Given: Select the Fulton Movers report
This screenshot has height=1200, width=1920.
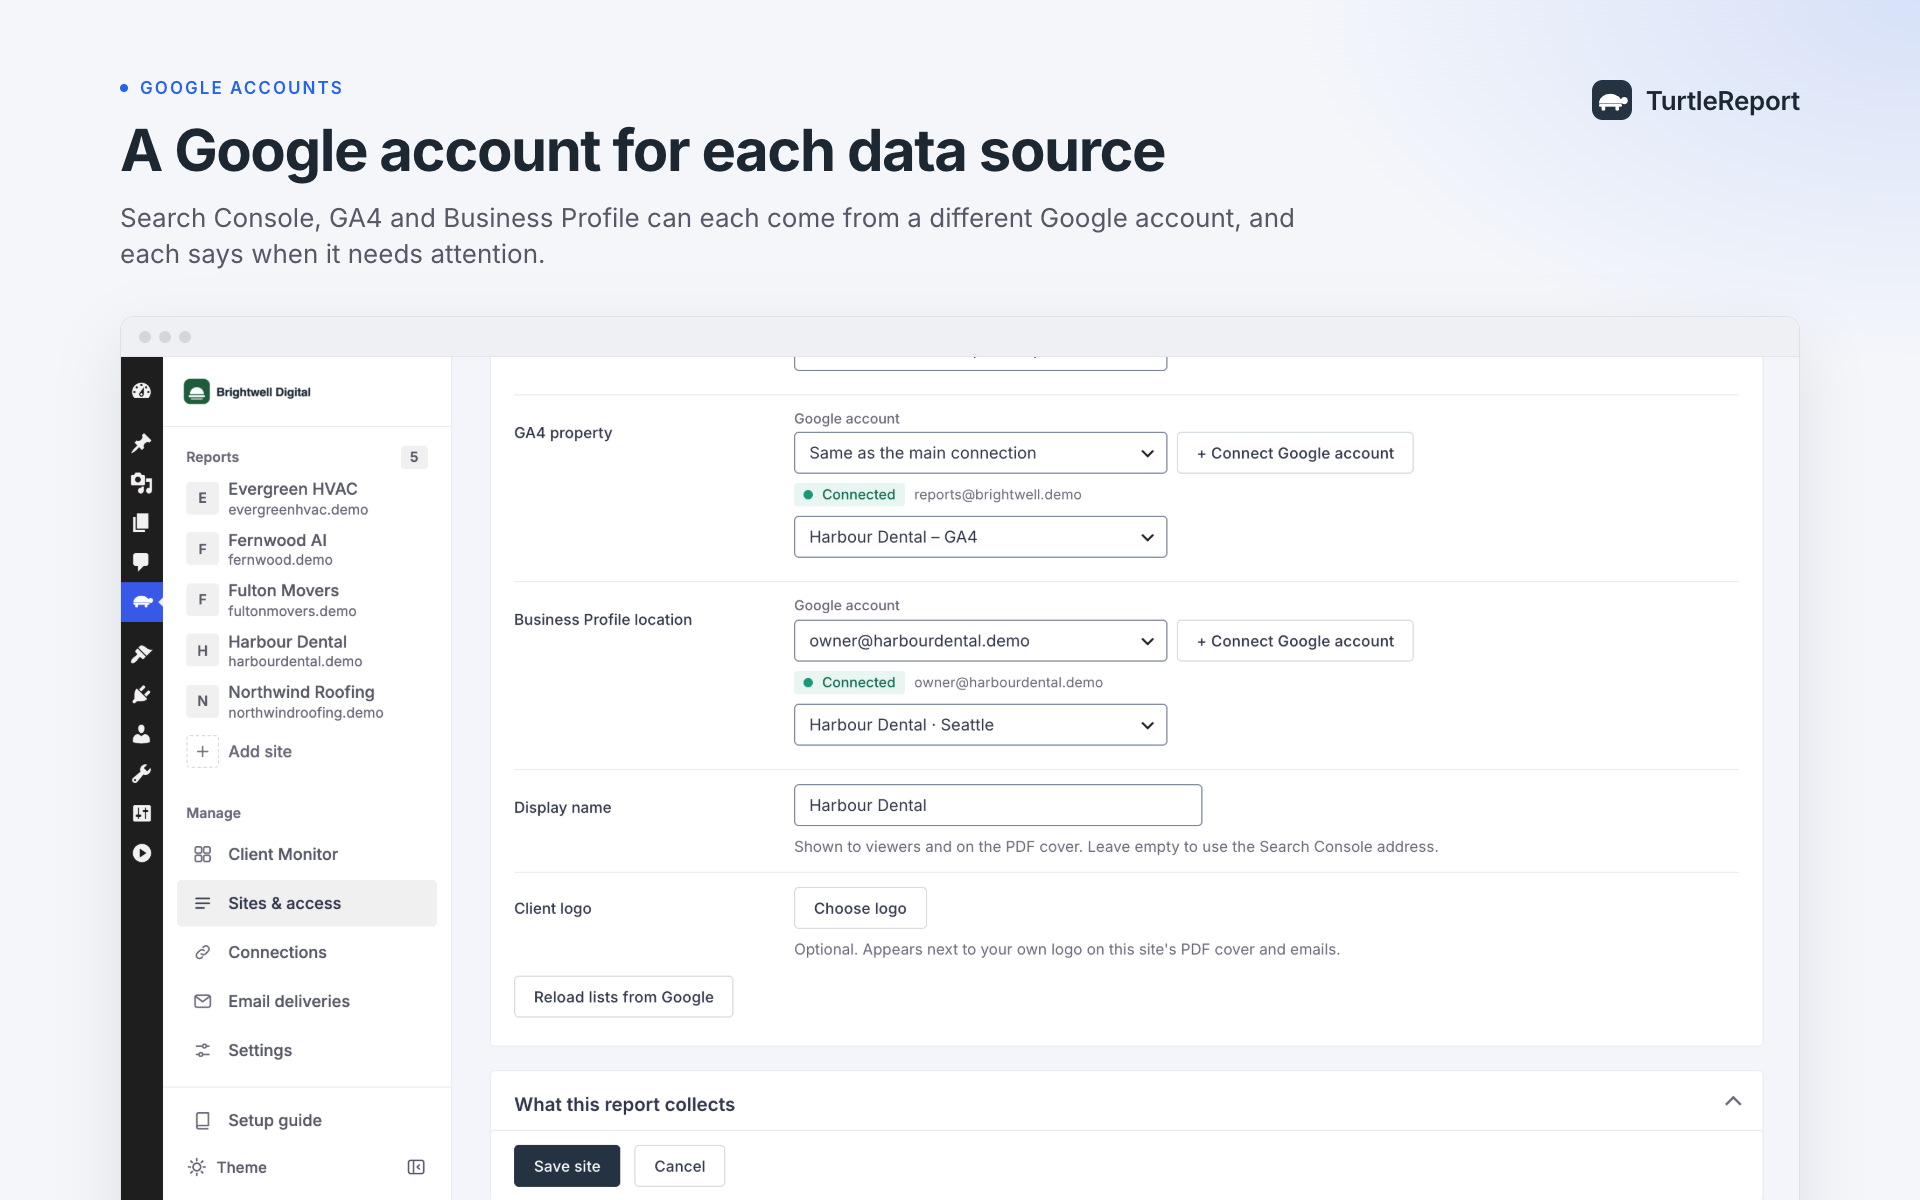Looking at the screenshot, I should click(x=307, y=600).
